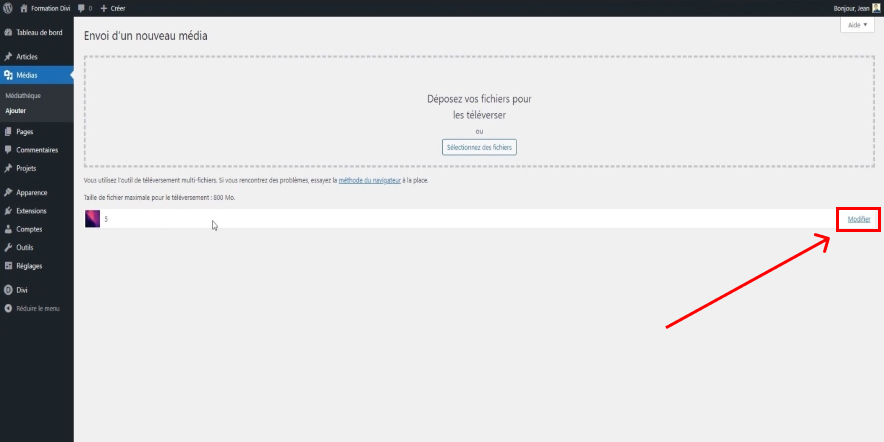
Task: Click the heading Envoi d'un nouveau média
Action: click(145, 36)
